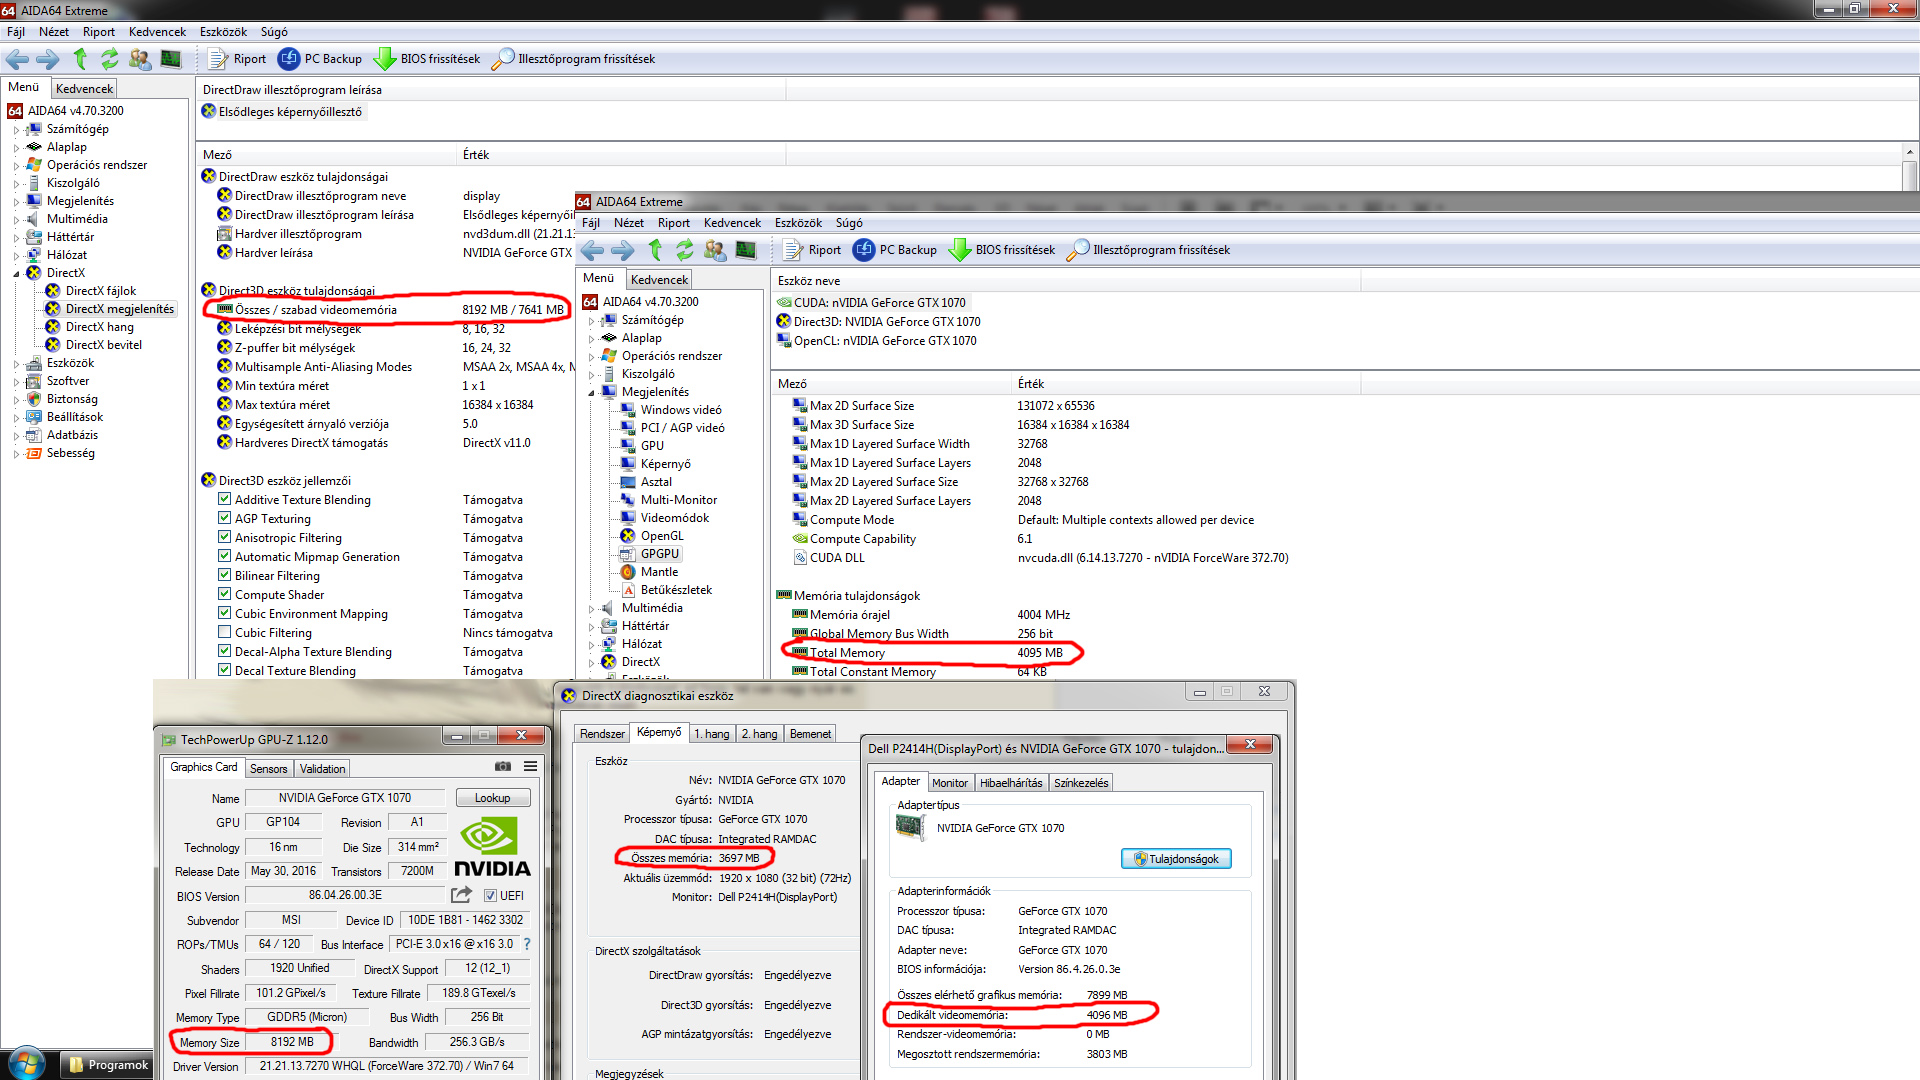Open PC Backup in the main AIDA64 toolbar
Viewport: 1920px width, 1080px height.
tap(320, 59)
